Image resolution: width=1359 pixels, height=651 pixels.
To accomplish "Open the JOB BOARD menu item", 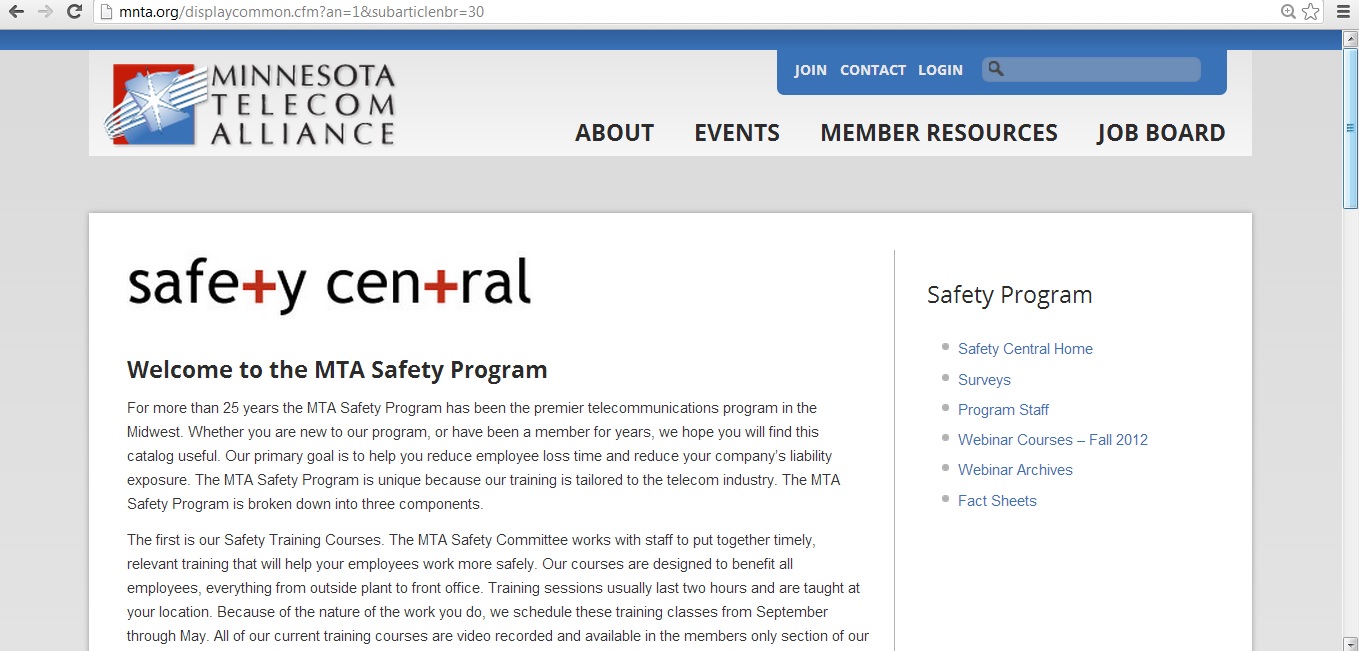I will (x=1161, y=133).
